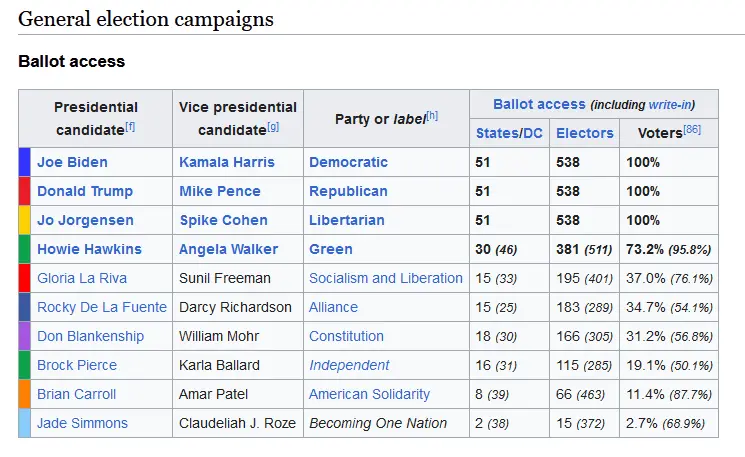Open the write-in link in header
This screenshot has height=457, width=745.
[669, 105]
